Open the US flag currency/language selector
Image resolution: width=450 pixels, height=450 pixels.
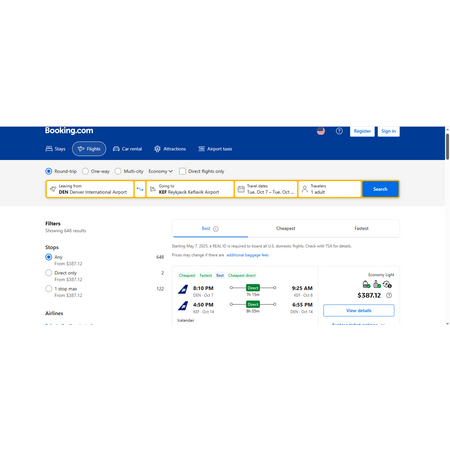coord(321,131)
